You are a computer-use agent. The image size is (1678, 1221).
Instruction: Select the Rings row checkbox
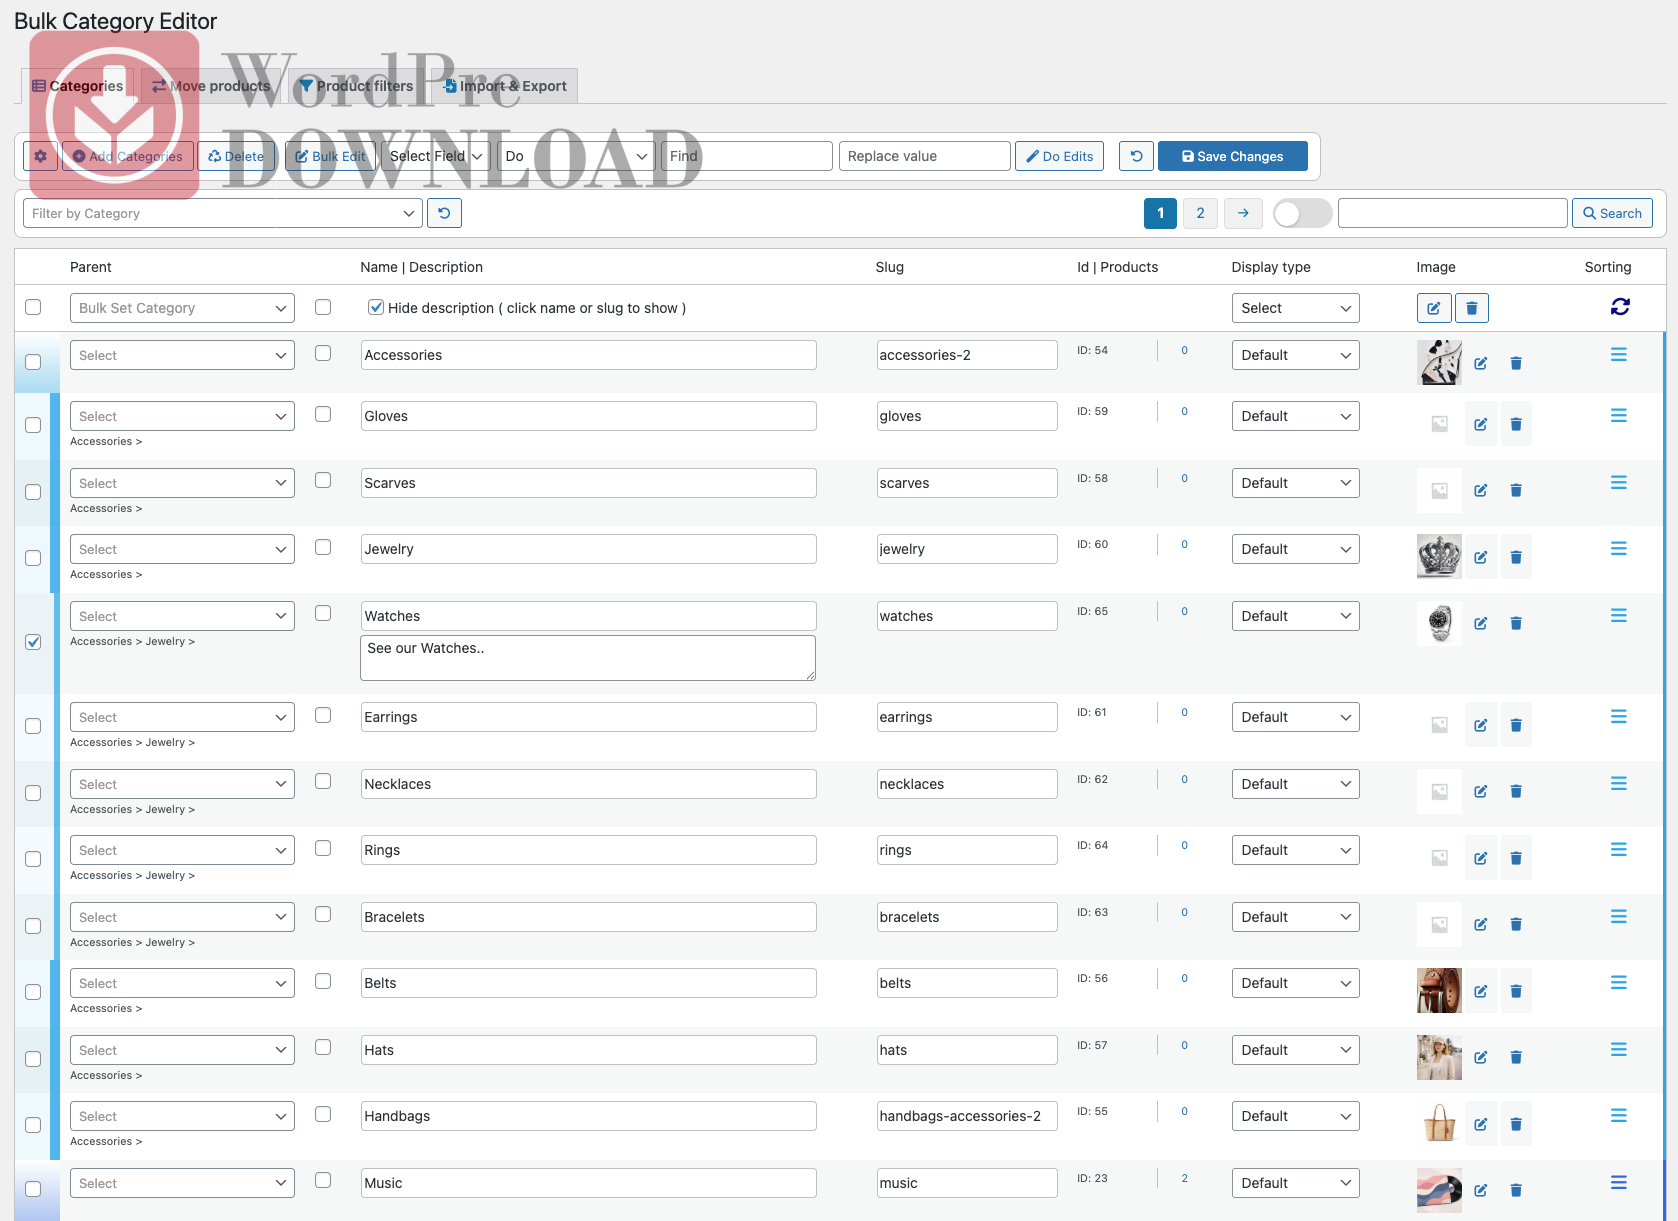(x=33, y=859)
